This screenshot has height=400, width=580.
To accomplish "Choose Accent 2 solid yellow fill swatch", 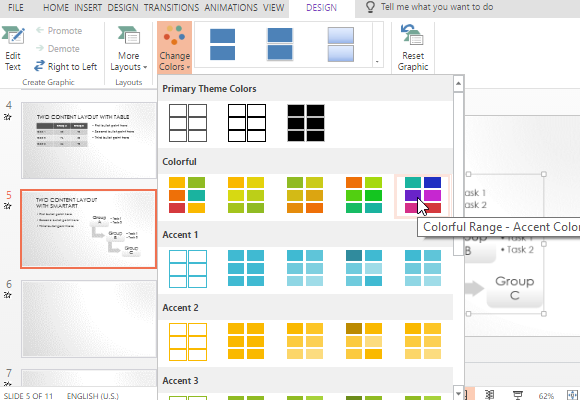I will coord(246,341).
